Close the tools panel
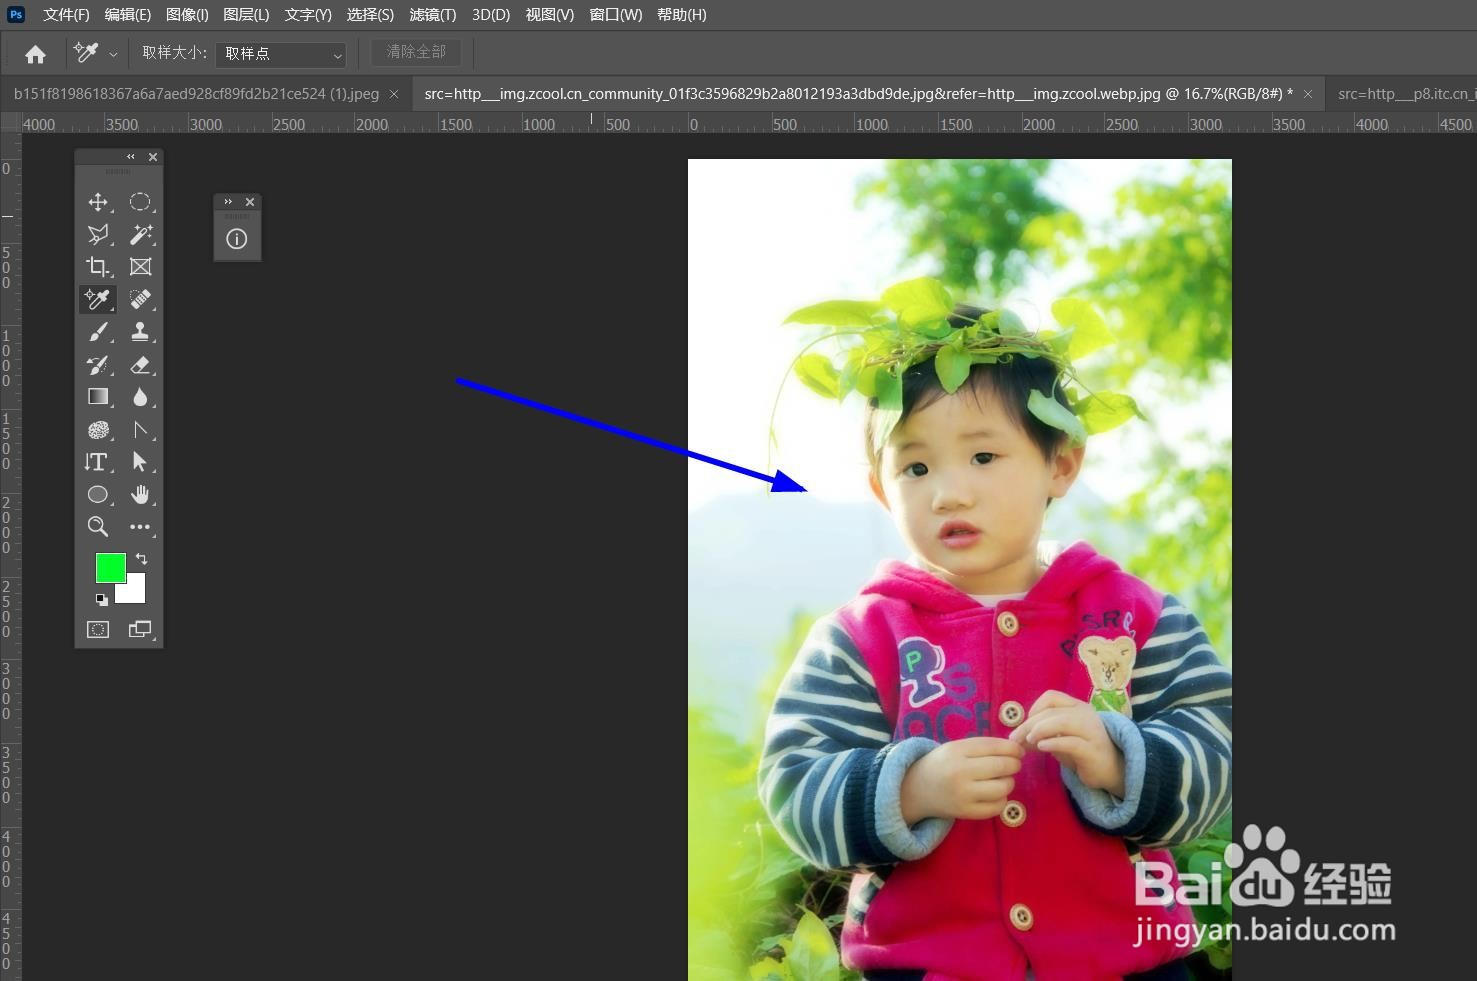Screen dimensions: 1477x981 pyautogui.click(x=153, y=157)
